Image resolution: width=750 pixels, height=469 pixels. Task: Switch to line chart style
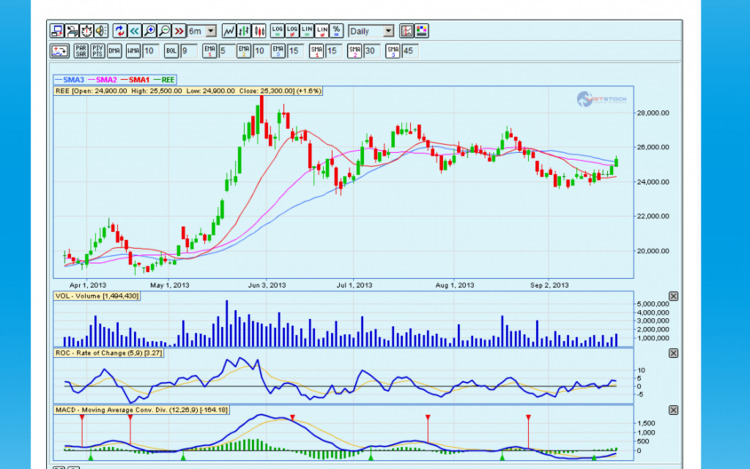(x=229, y=31)
